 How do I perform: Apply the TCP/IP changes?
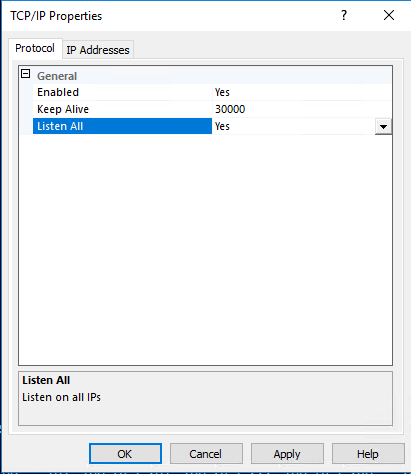point(287,454)
